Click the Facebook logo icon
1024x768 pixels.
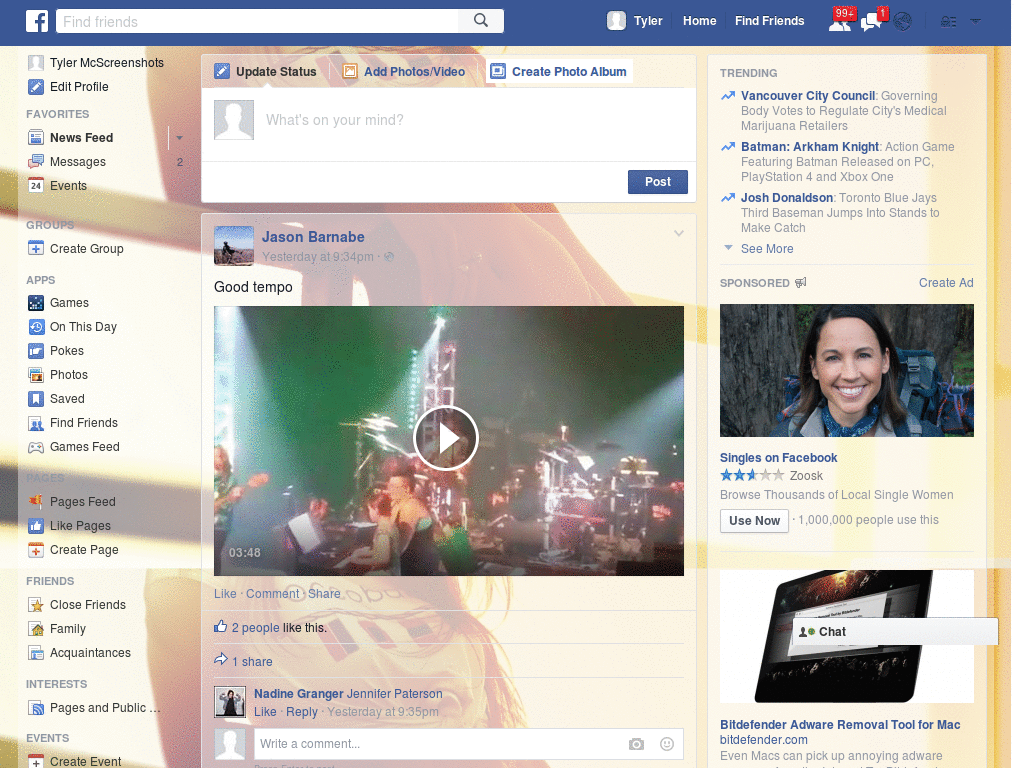[37, 21]
